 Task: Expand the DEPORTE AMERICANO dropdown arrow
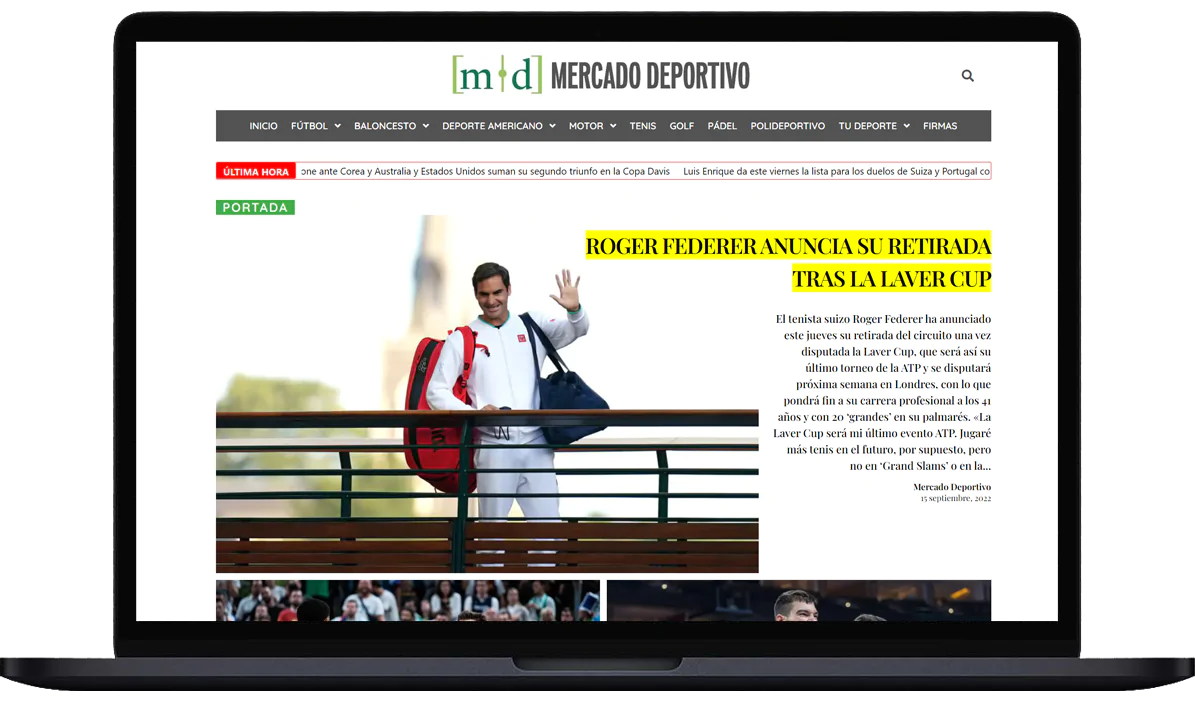(552, 126)
